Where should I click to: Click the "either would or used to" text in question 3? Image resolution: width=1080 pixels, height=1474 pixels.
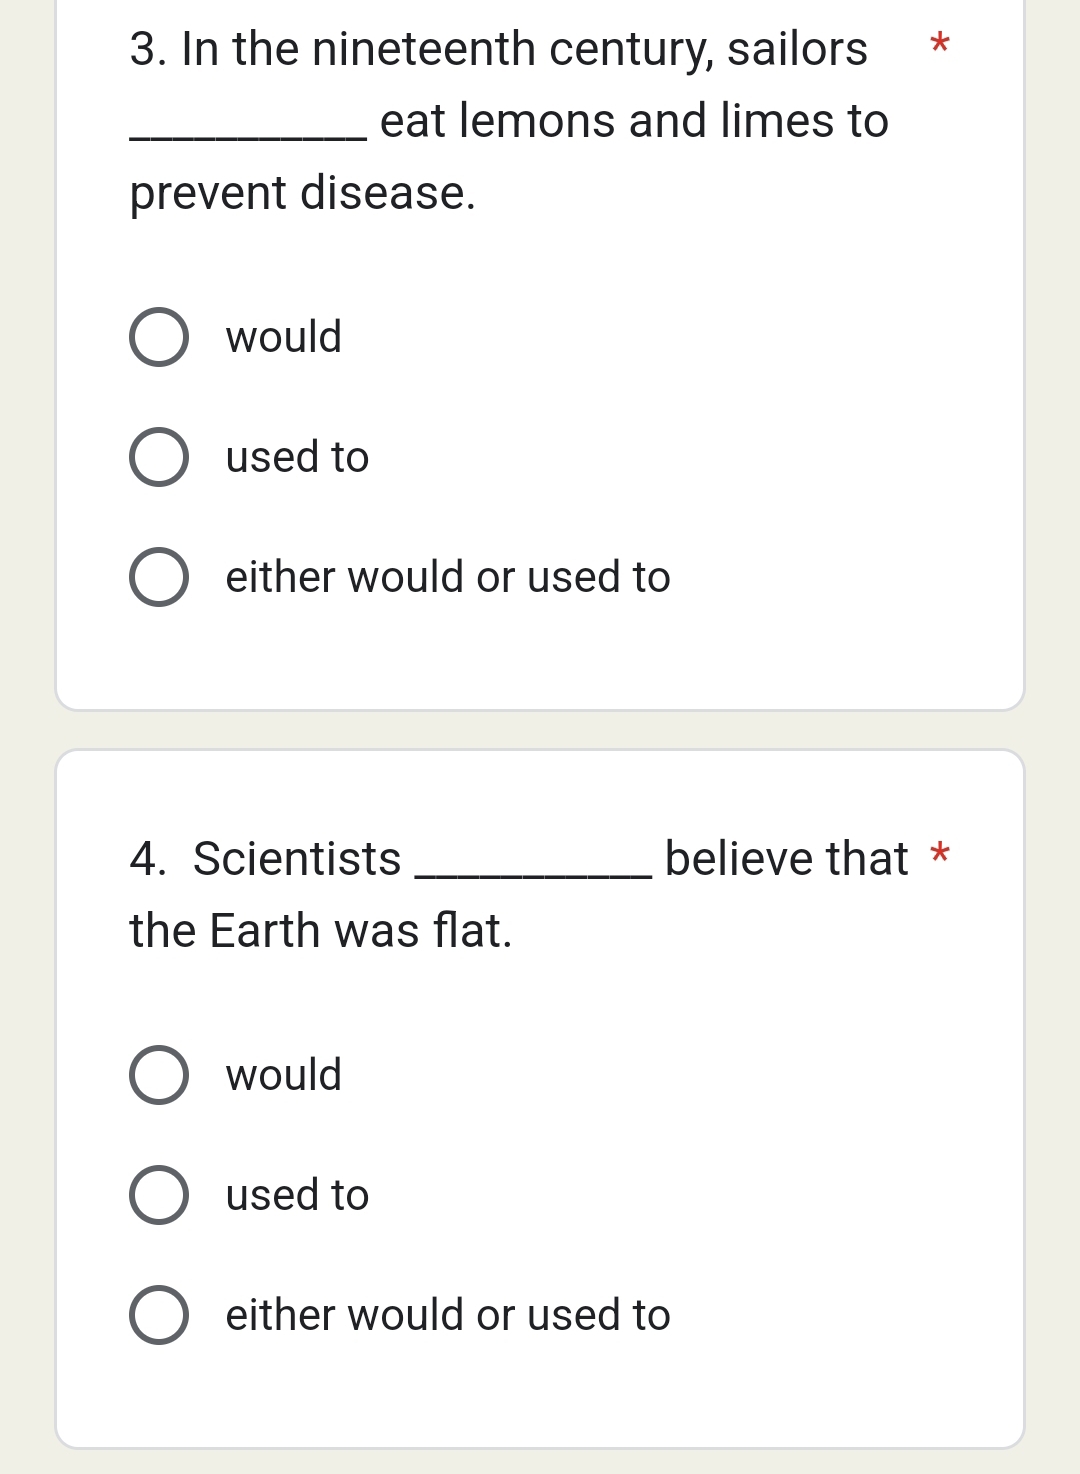[448, 577]
